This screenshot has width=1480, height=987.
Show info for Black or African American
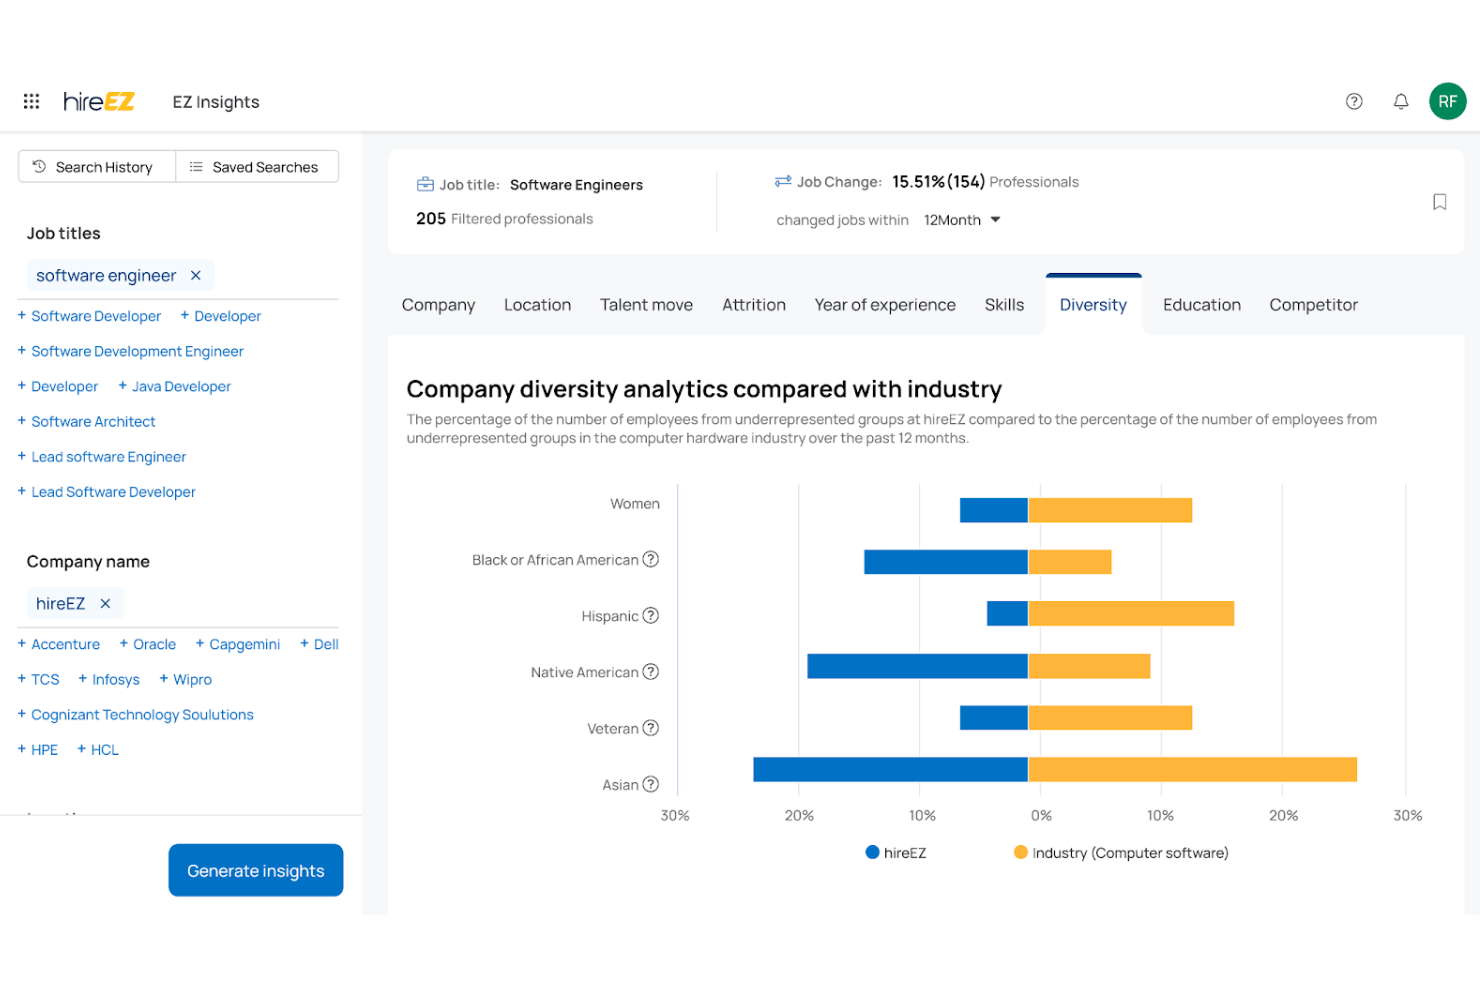coord(651,559)
